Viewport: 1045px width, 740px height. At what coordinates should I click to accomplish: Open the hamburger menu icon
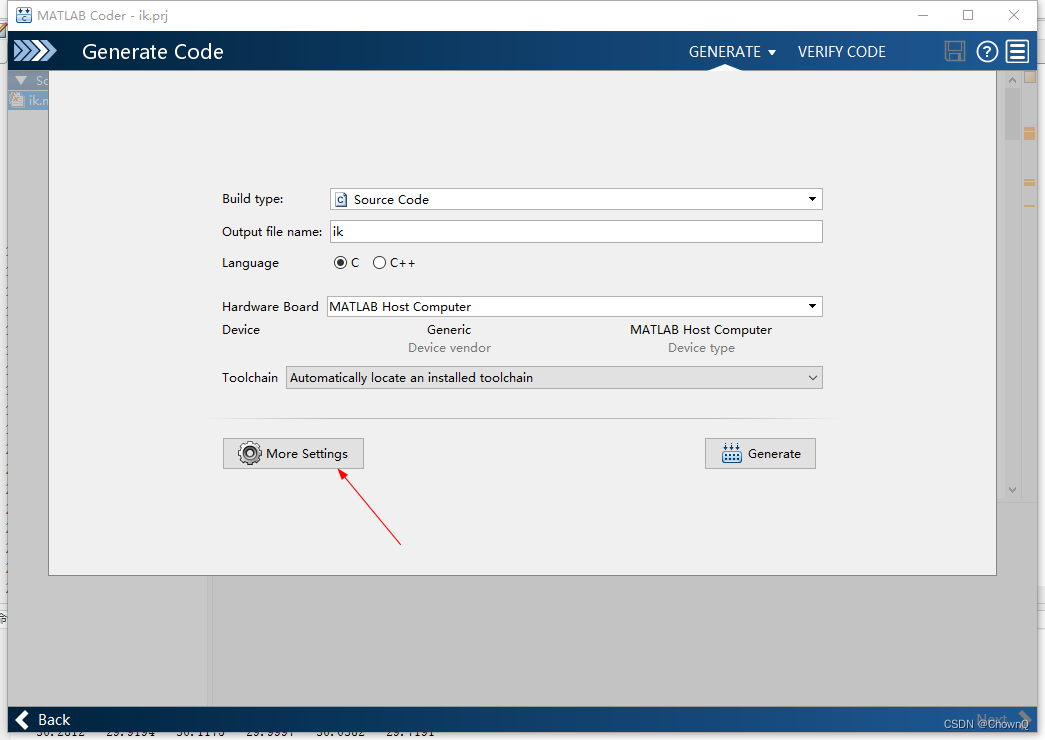(1018, 51)
